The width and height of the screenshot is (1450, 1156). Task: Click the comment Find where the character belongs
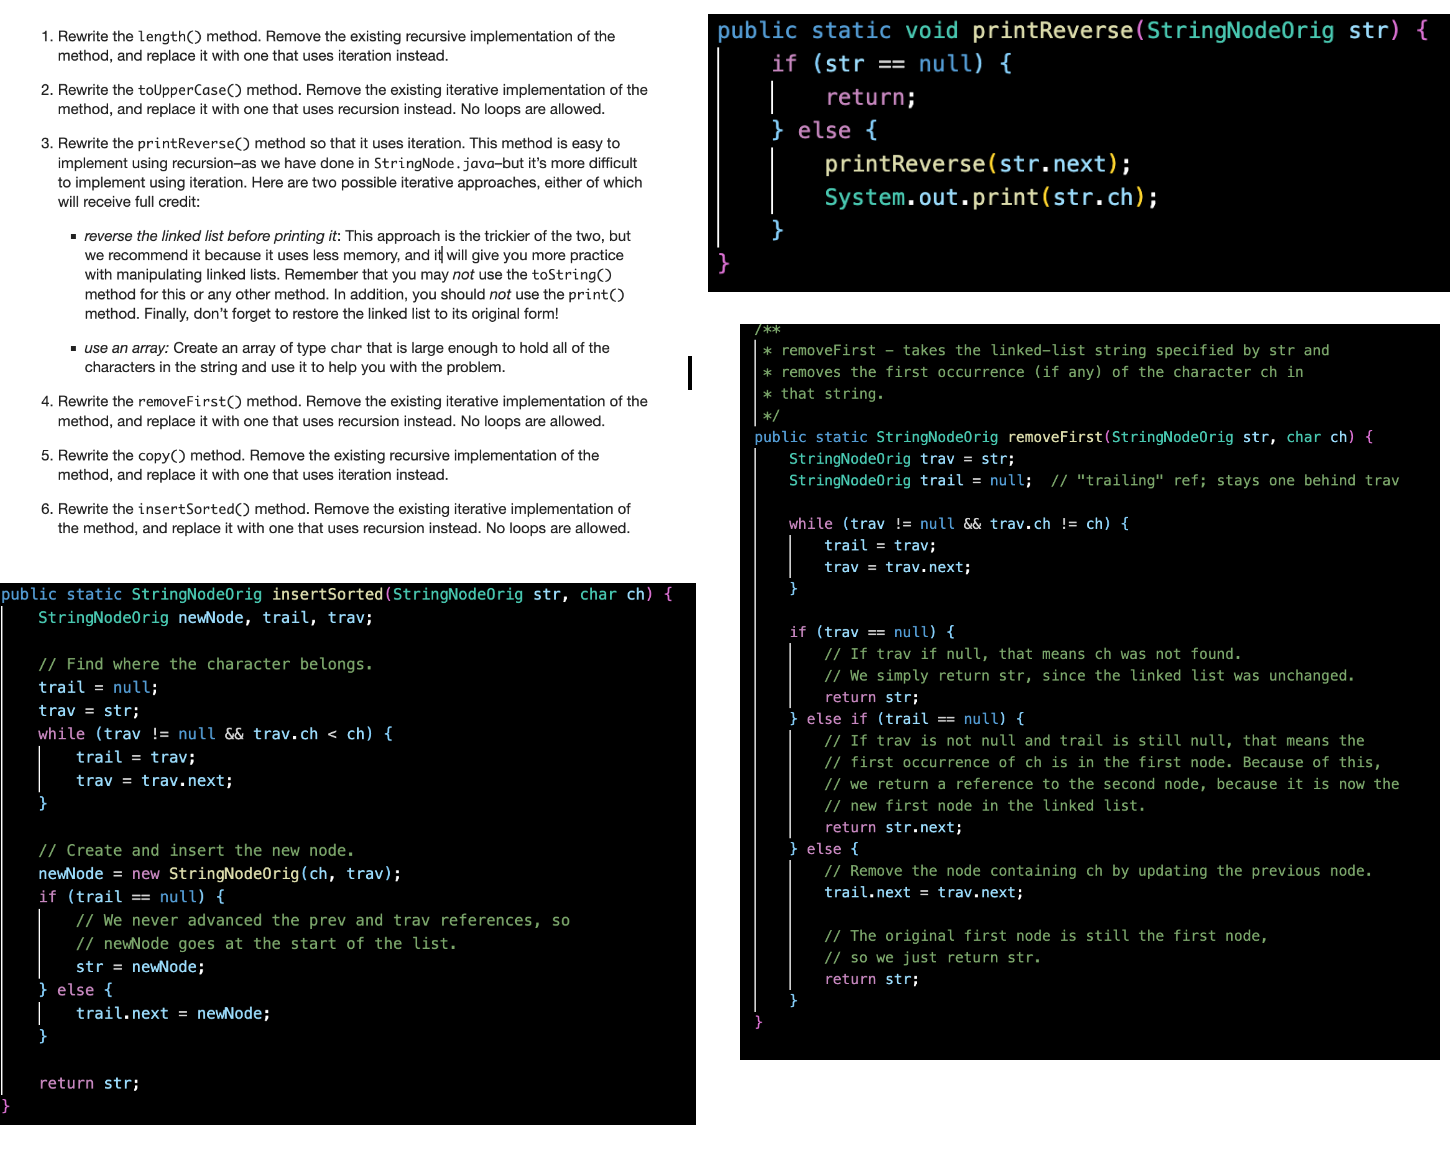tap(204, 663)
